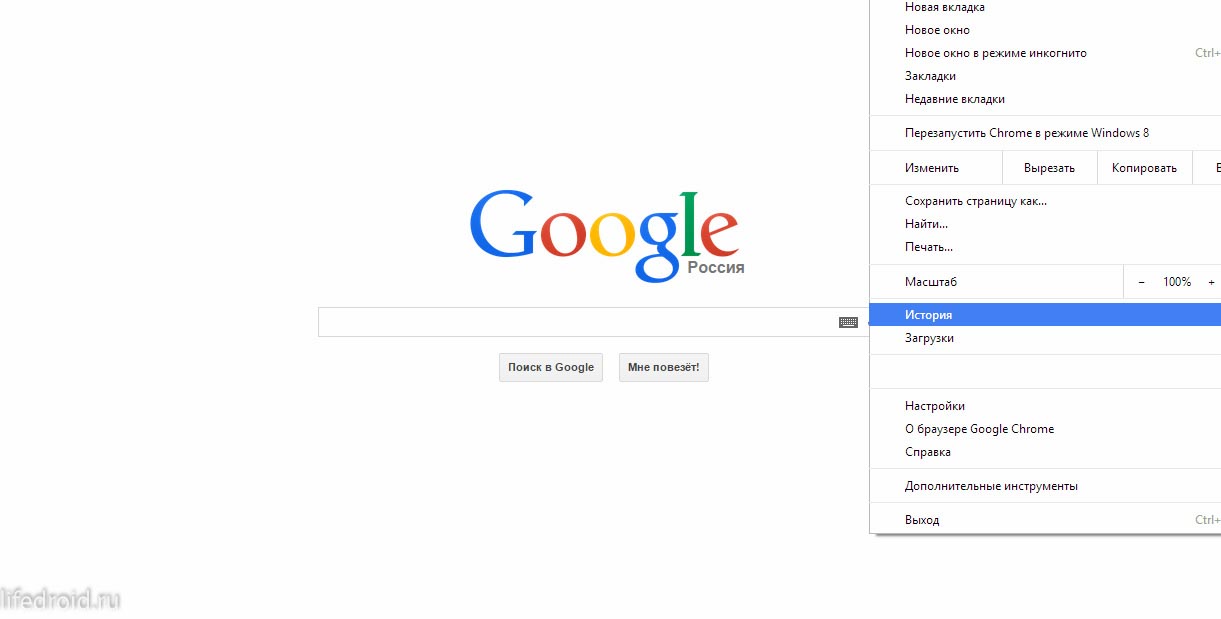Expand the Закладки submenu
Viewport: 1221px width, 619px height.
[x=1046, y=76]
